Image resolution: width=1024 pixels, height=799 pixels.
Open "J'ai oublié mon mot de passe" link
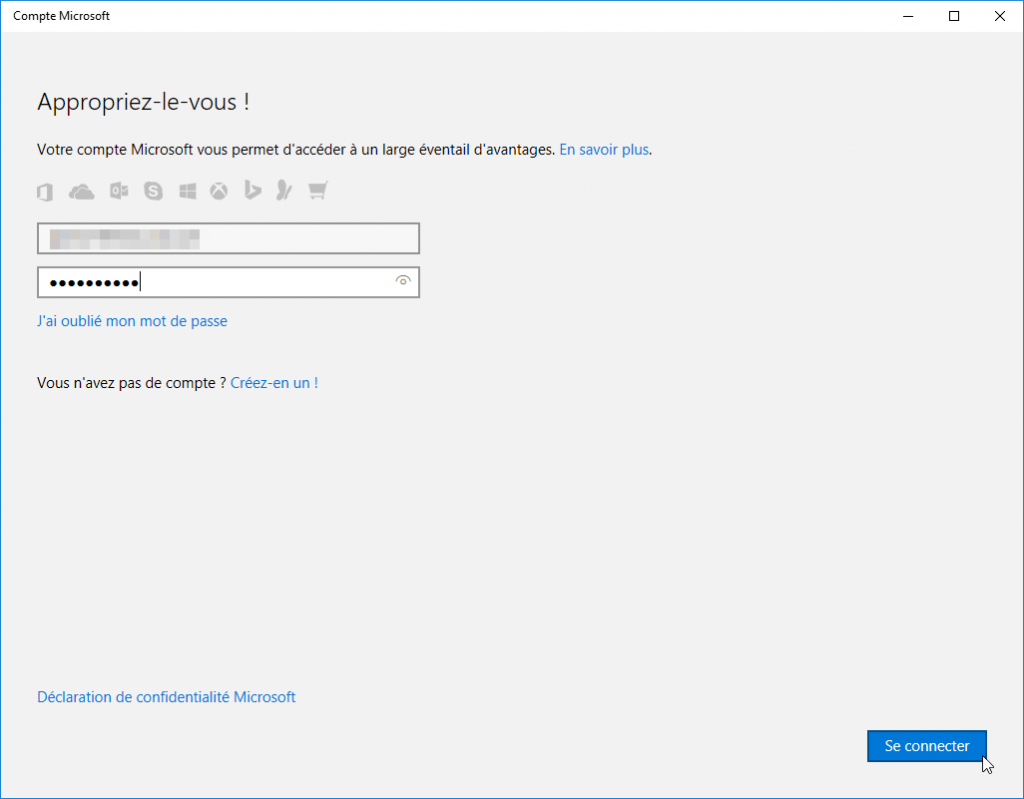pyautogui.click(x=132, y=321)
